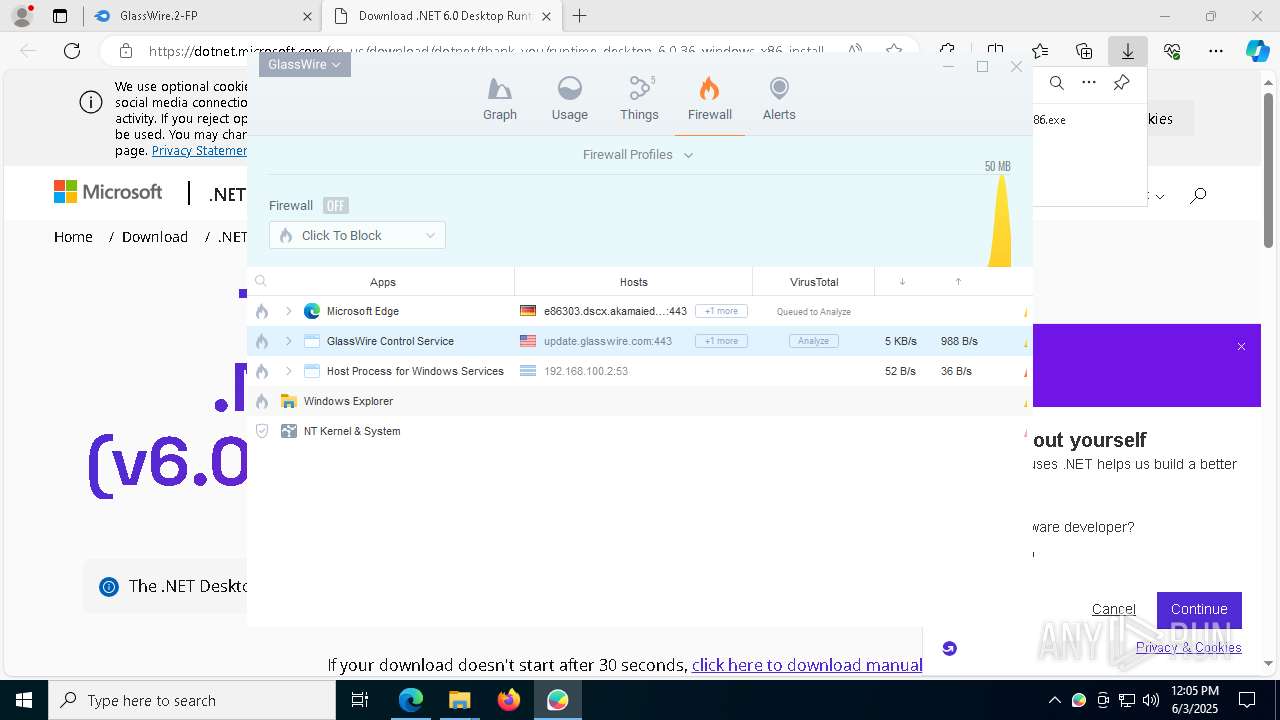This screenshot has width=1280, height=720.
Task: Open Edge Settings and more menu
Action: click(1216, 51)
